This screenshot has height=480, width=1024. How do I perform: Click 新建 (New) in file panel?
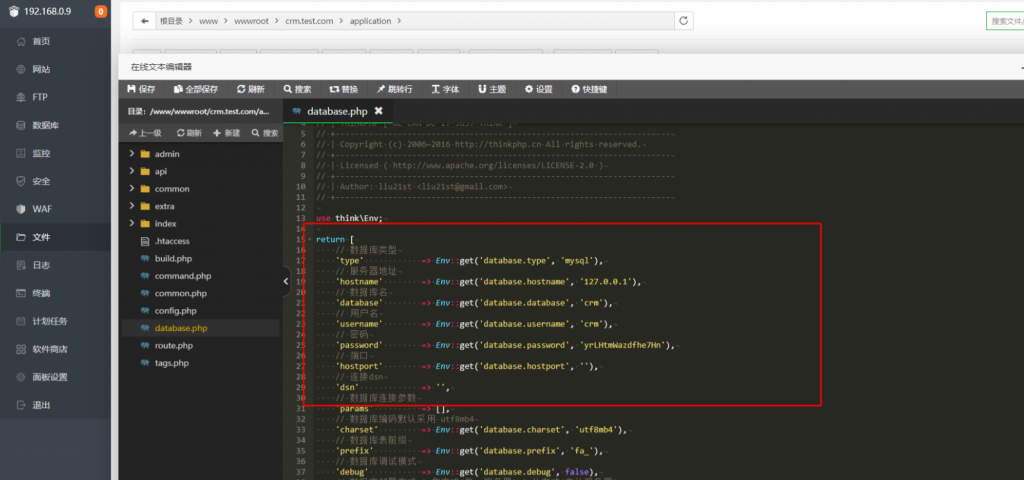coord(226,133)
